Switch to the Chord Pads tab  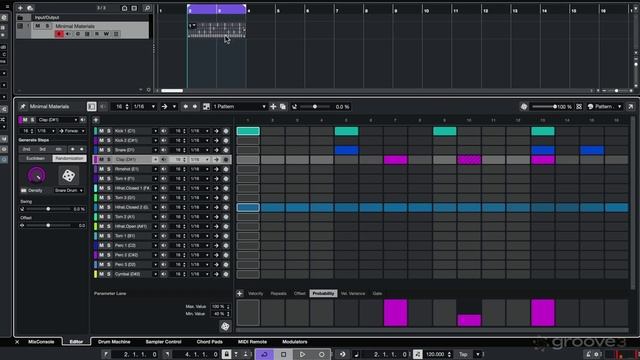coord(210,342)
